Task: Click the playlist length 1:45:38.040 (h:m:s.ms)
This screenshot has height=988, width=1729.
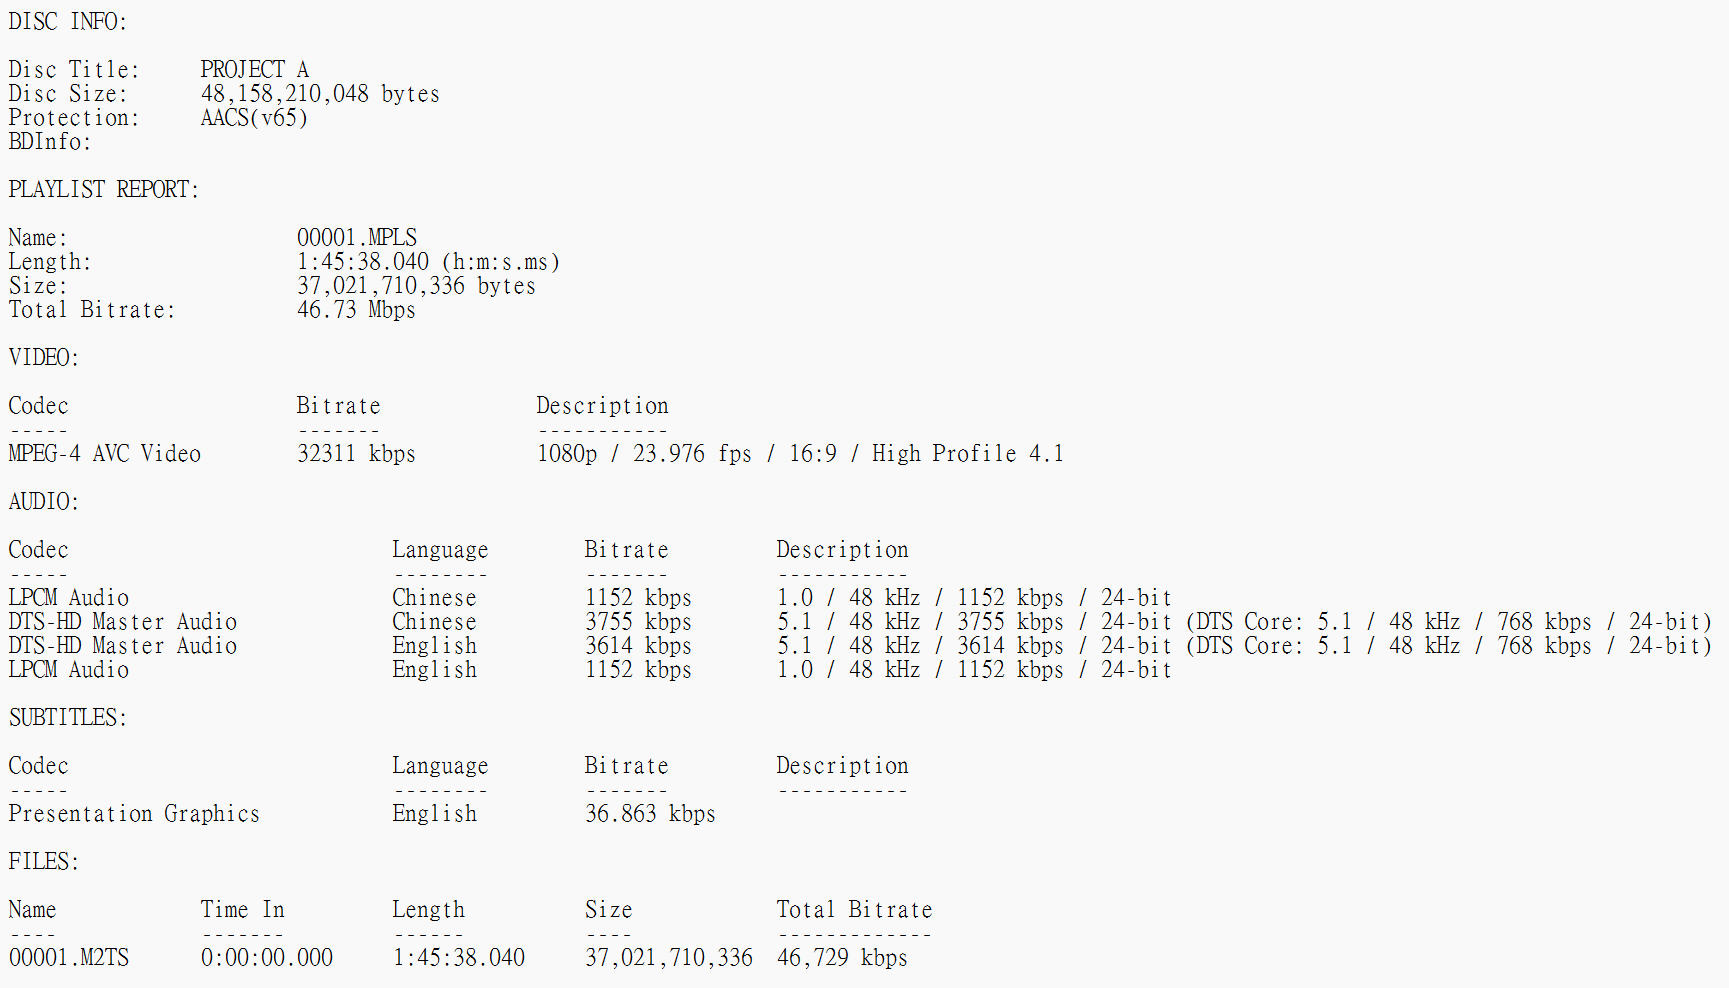Action: [427, 261]
